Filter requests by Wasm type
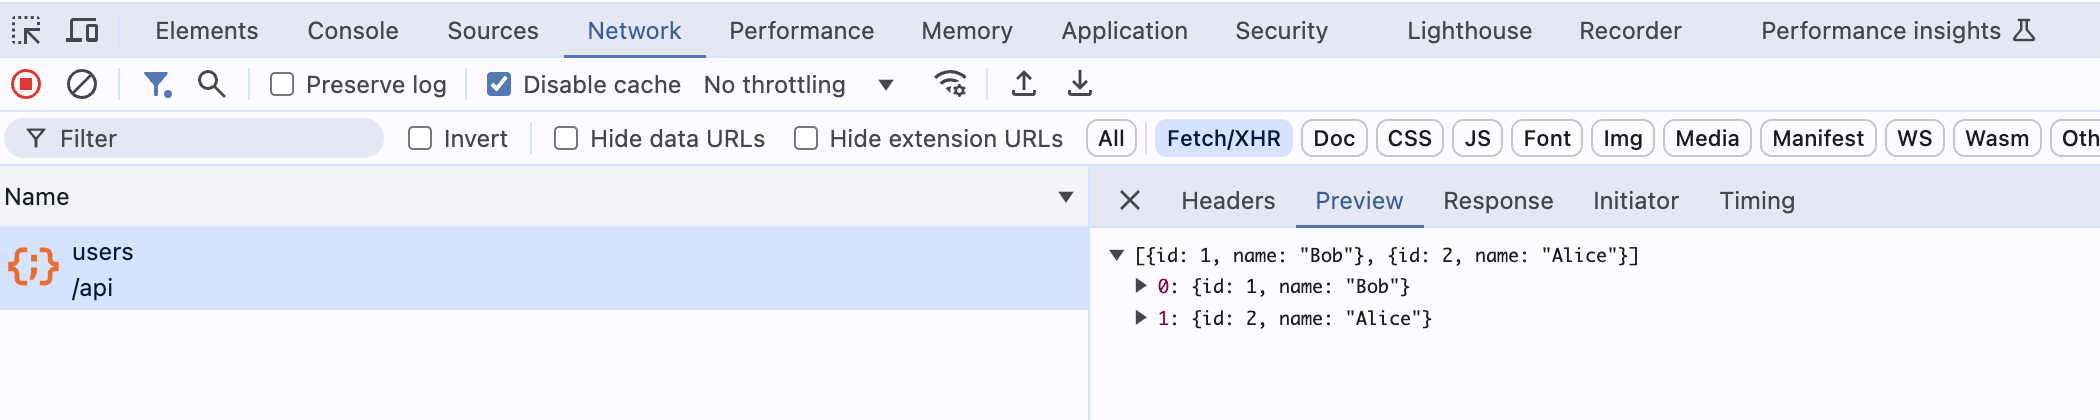Screen dimensions: 2100x420 (x=1997, y=138)
